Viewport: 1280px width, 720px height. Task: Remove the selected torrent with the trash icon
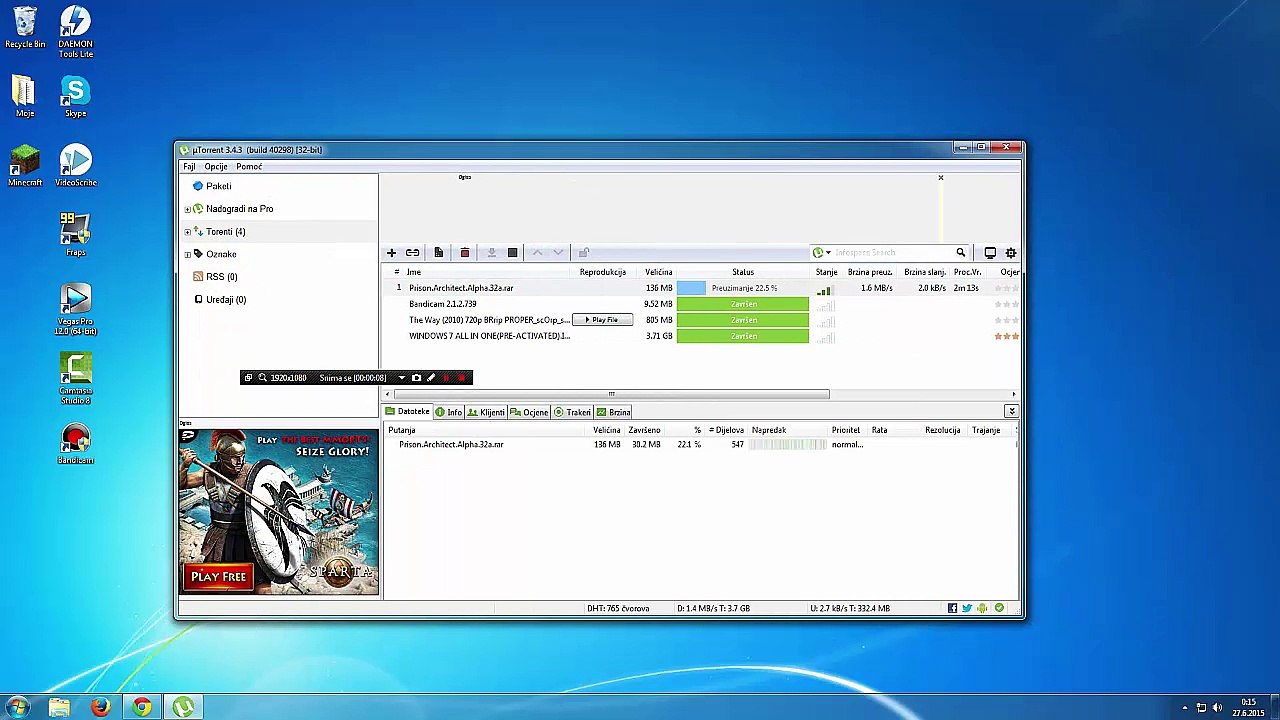(x=465, y=253)
